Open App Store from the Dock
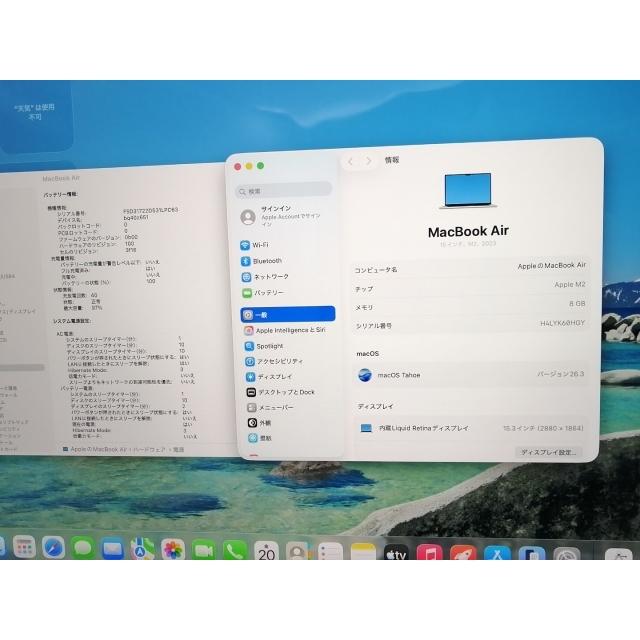This screenshot has width=640, height=640. coord(497,553)
